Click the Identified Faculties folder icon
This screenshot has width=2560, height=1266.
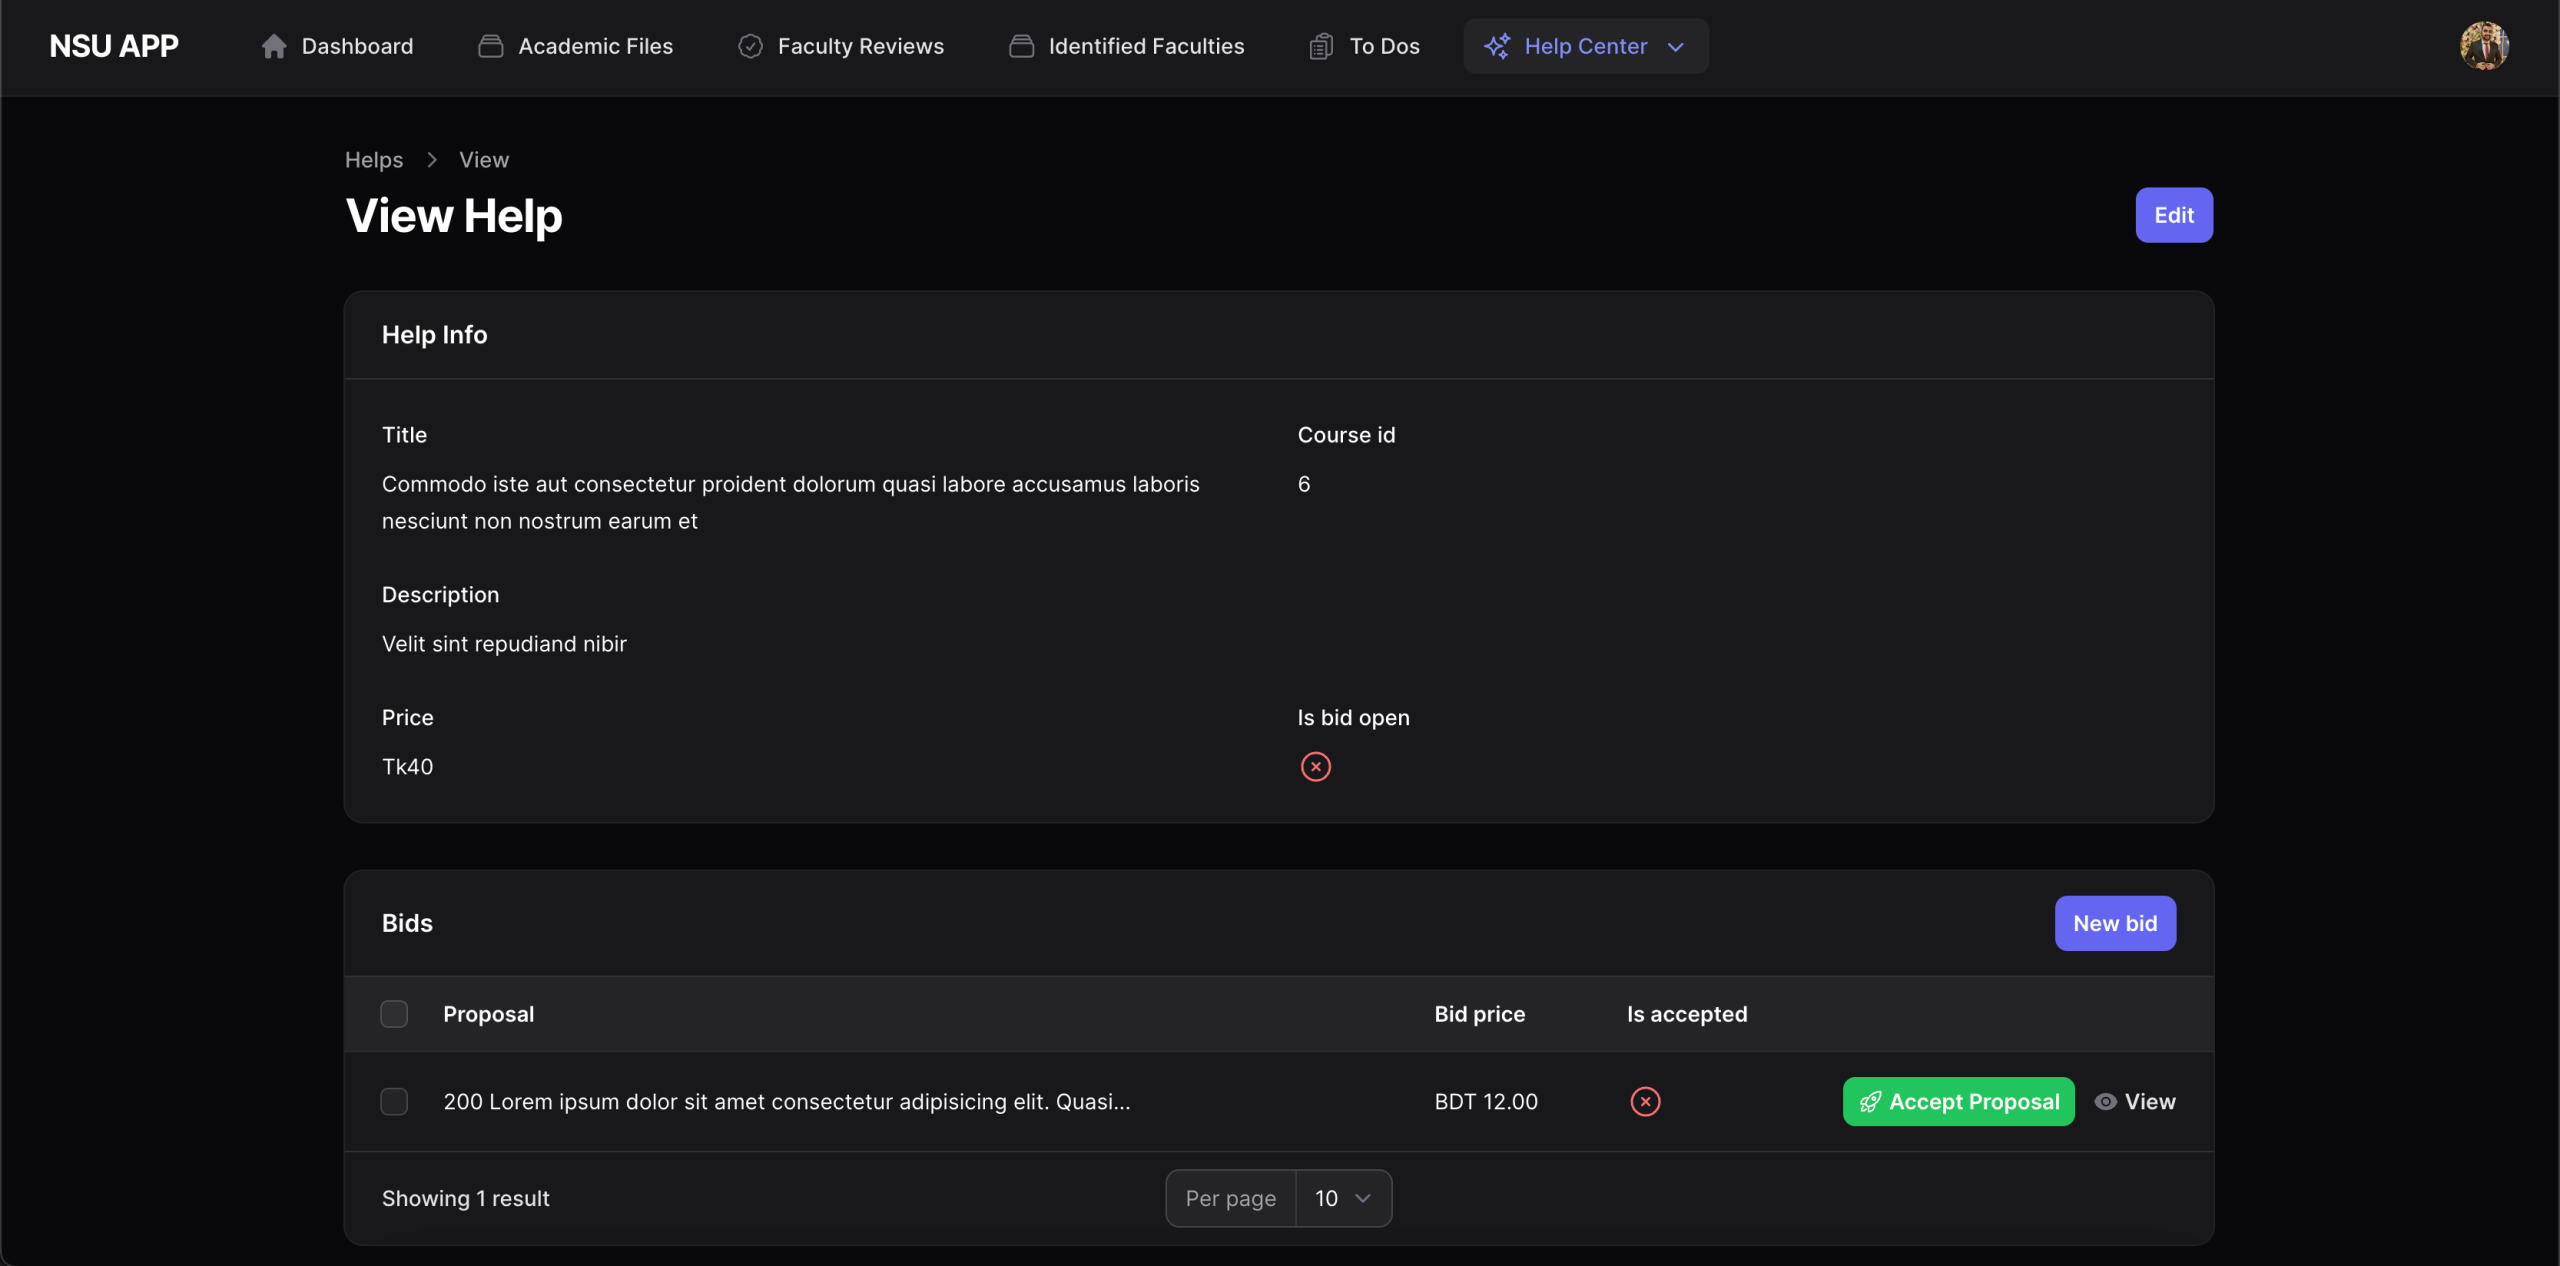1021,47
